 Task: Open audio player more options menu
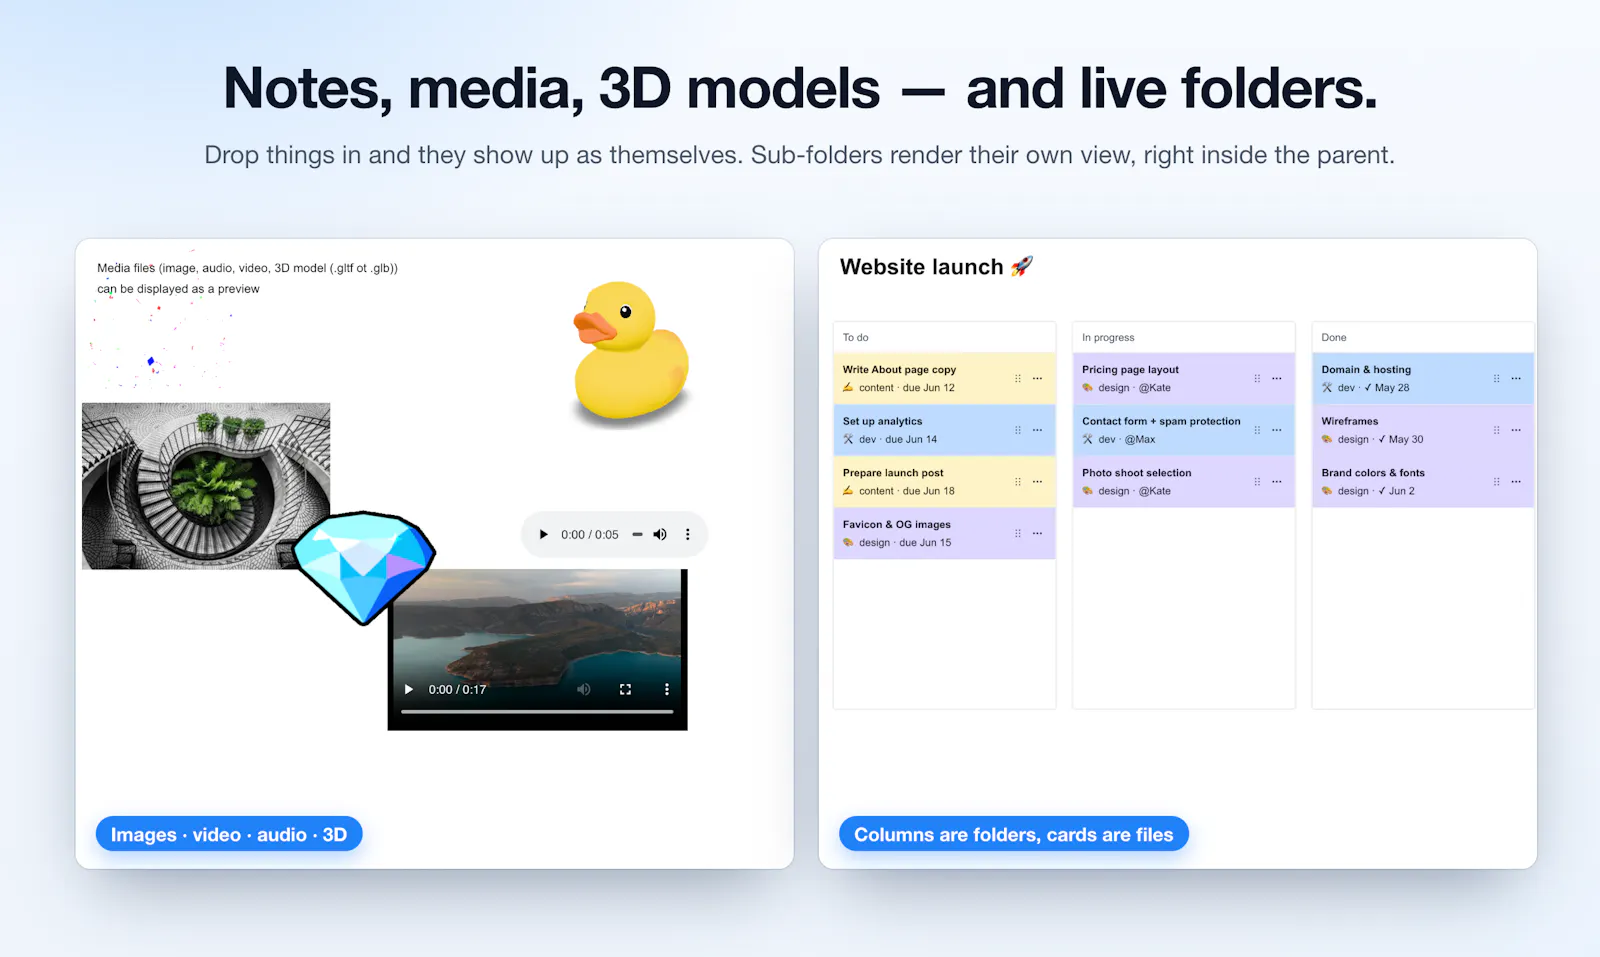pos(688,535)
